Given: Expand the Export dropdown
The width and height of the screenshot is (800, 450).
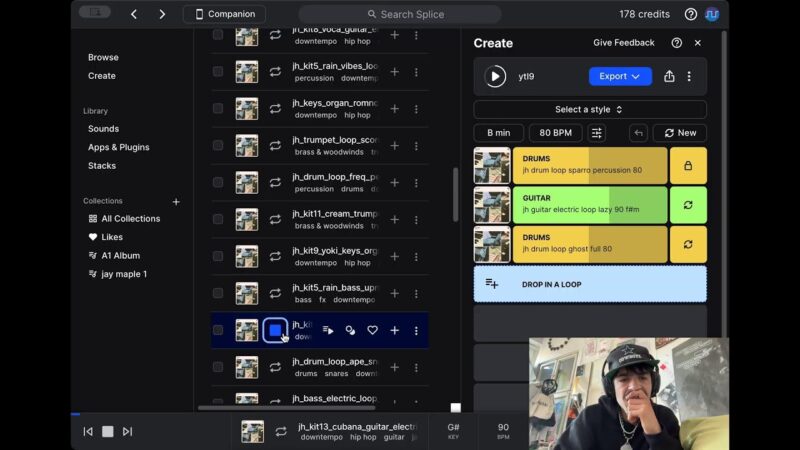Looking at the screenshot, I should click(620, 76).
